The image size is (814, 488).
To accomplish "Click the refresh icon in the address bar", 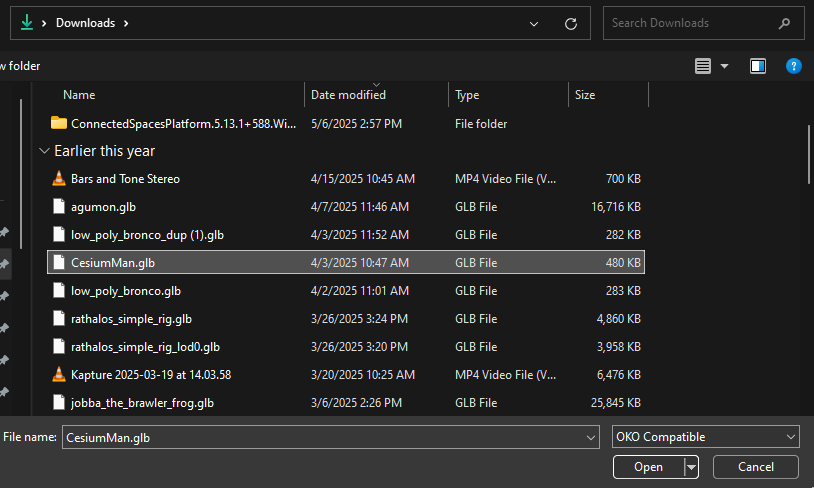I will [571, 23].
